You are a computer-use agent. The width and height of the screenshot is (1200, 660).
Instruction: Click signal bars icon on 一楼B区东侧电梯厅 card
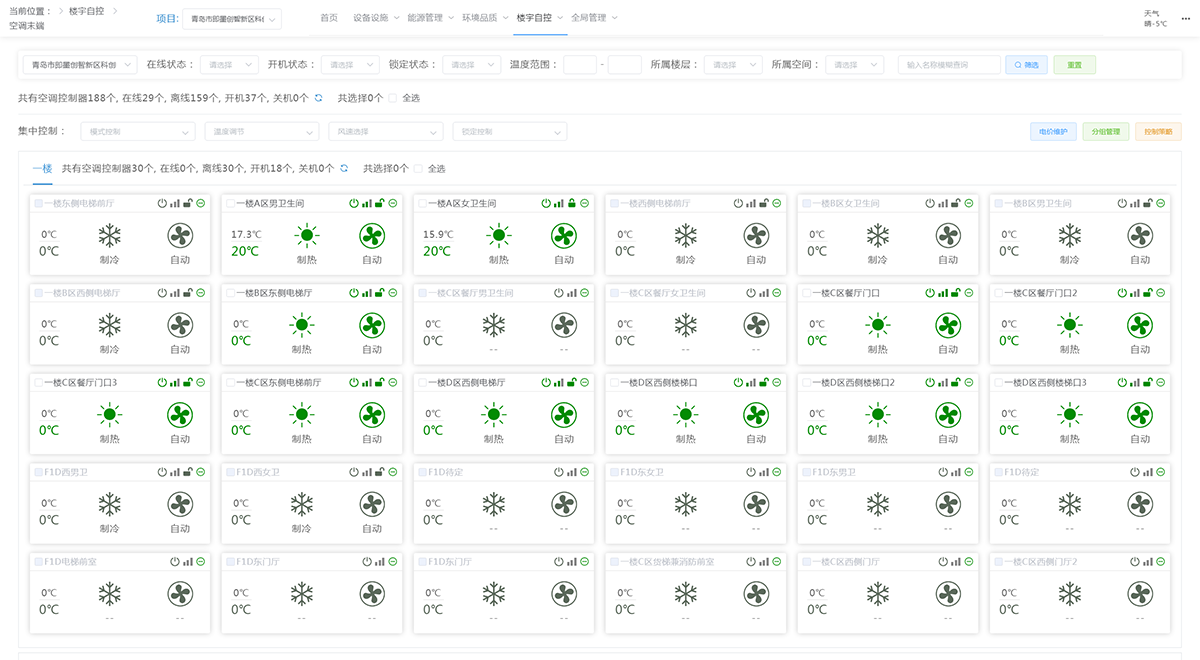[x=366, y=293]
